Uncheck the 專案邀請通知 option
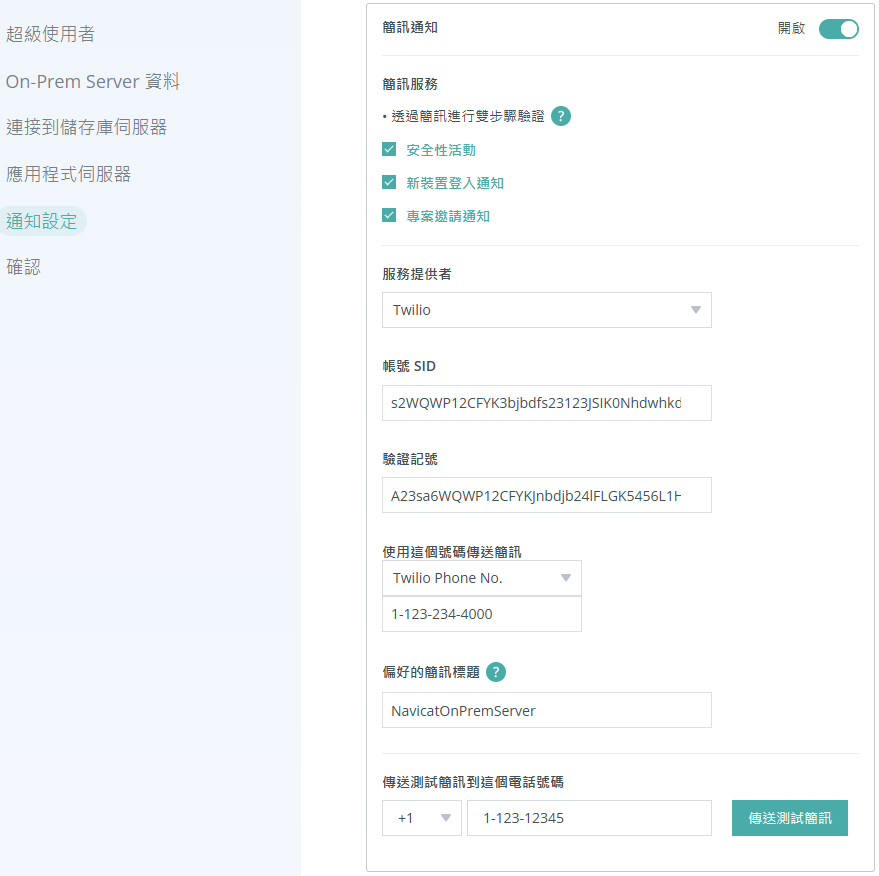This screenshot has height=876, width=879. click(389, 215)
